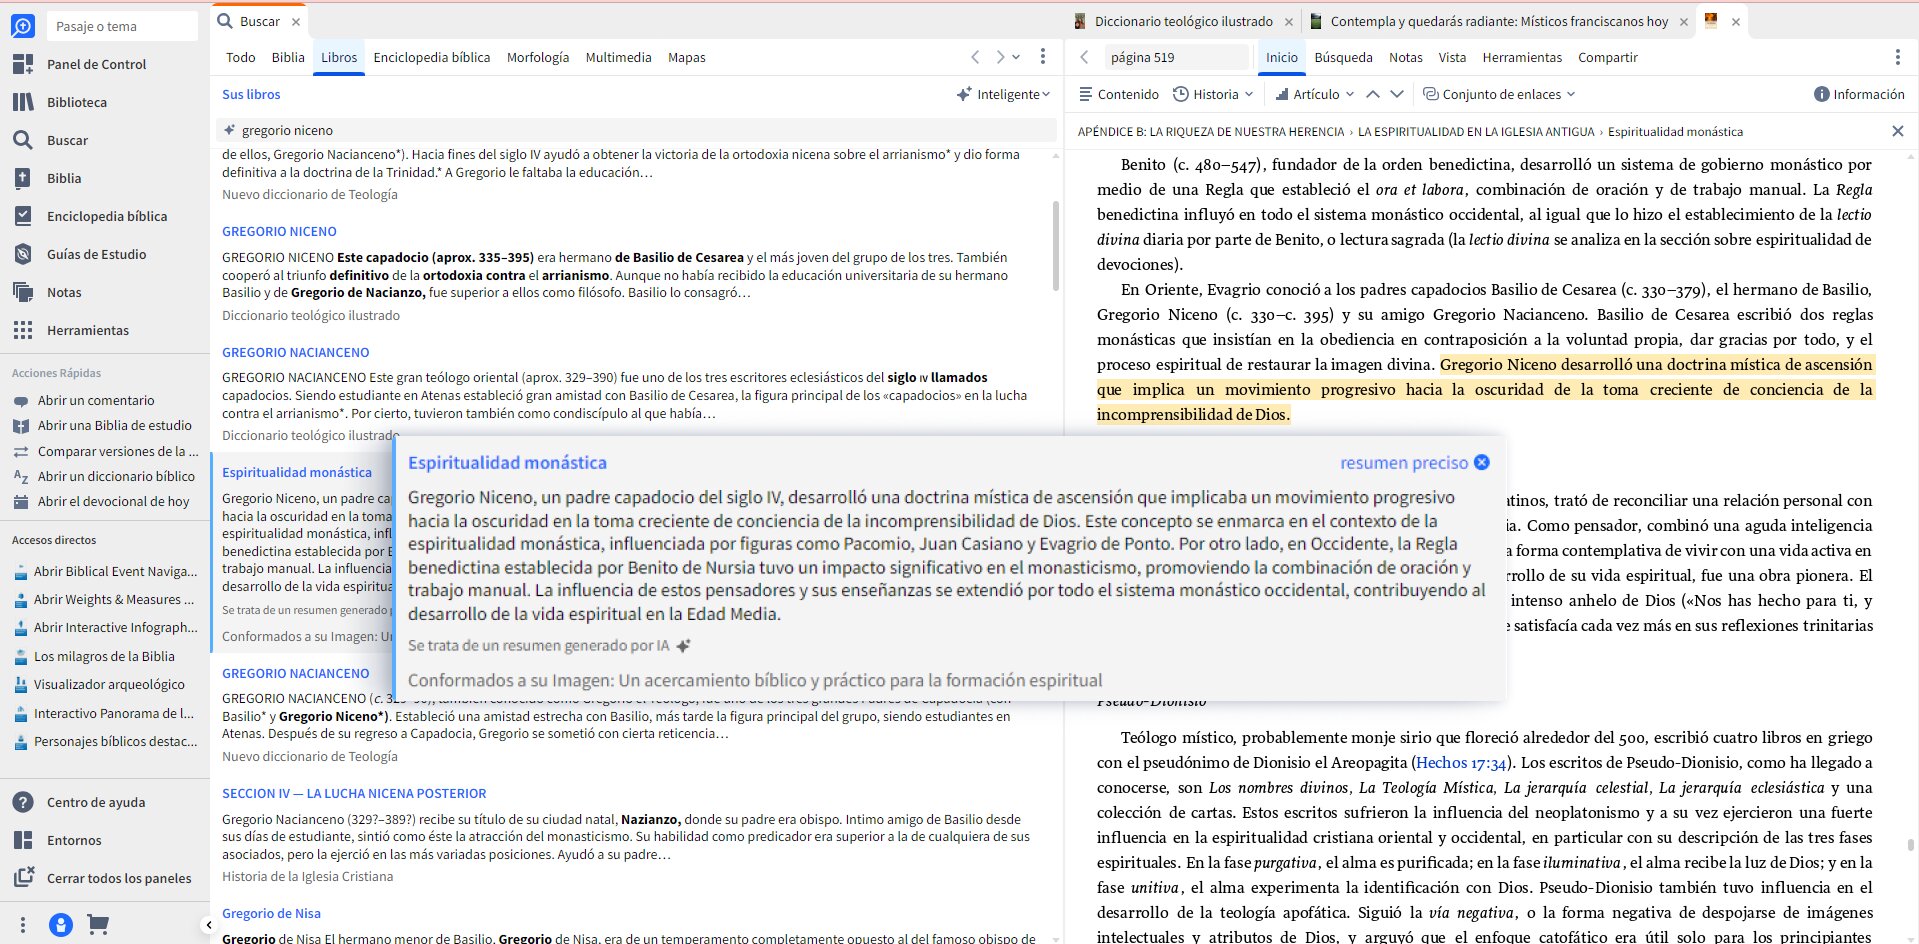Expand the Conjunto de enlaces dropdown

(1499, 94)
